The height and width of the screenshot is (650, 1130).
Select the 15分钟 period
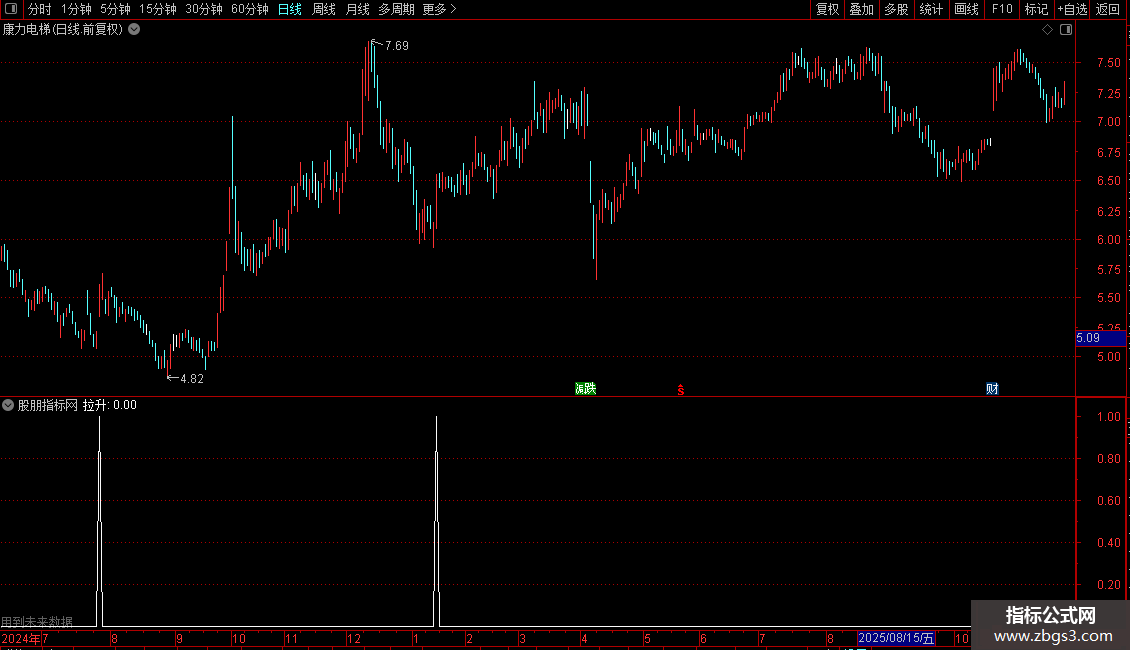pos(158,9)
